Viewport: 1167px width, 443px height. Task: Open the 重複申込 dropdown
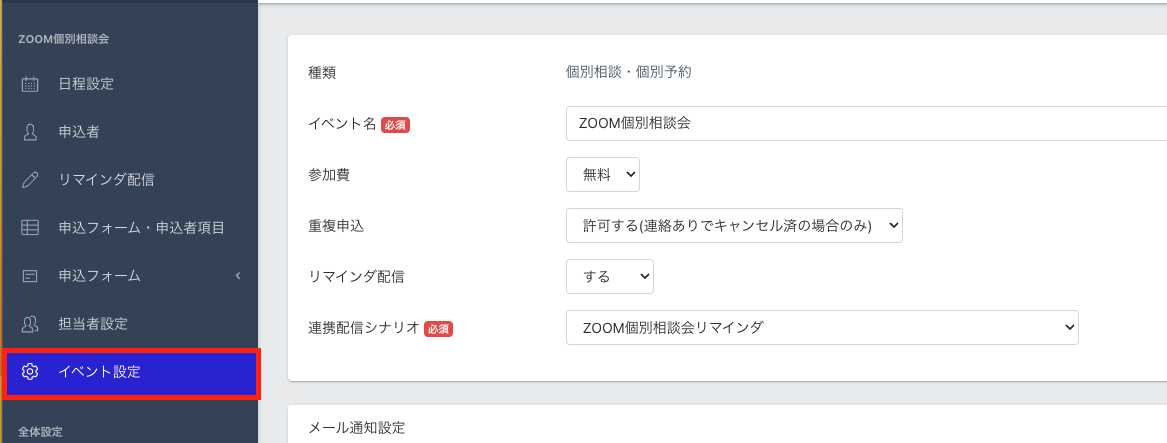point(734,225)
